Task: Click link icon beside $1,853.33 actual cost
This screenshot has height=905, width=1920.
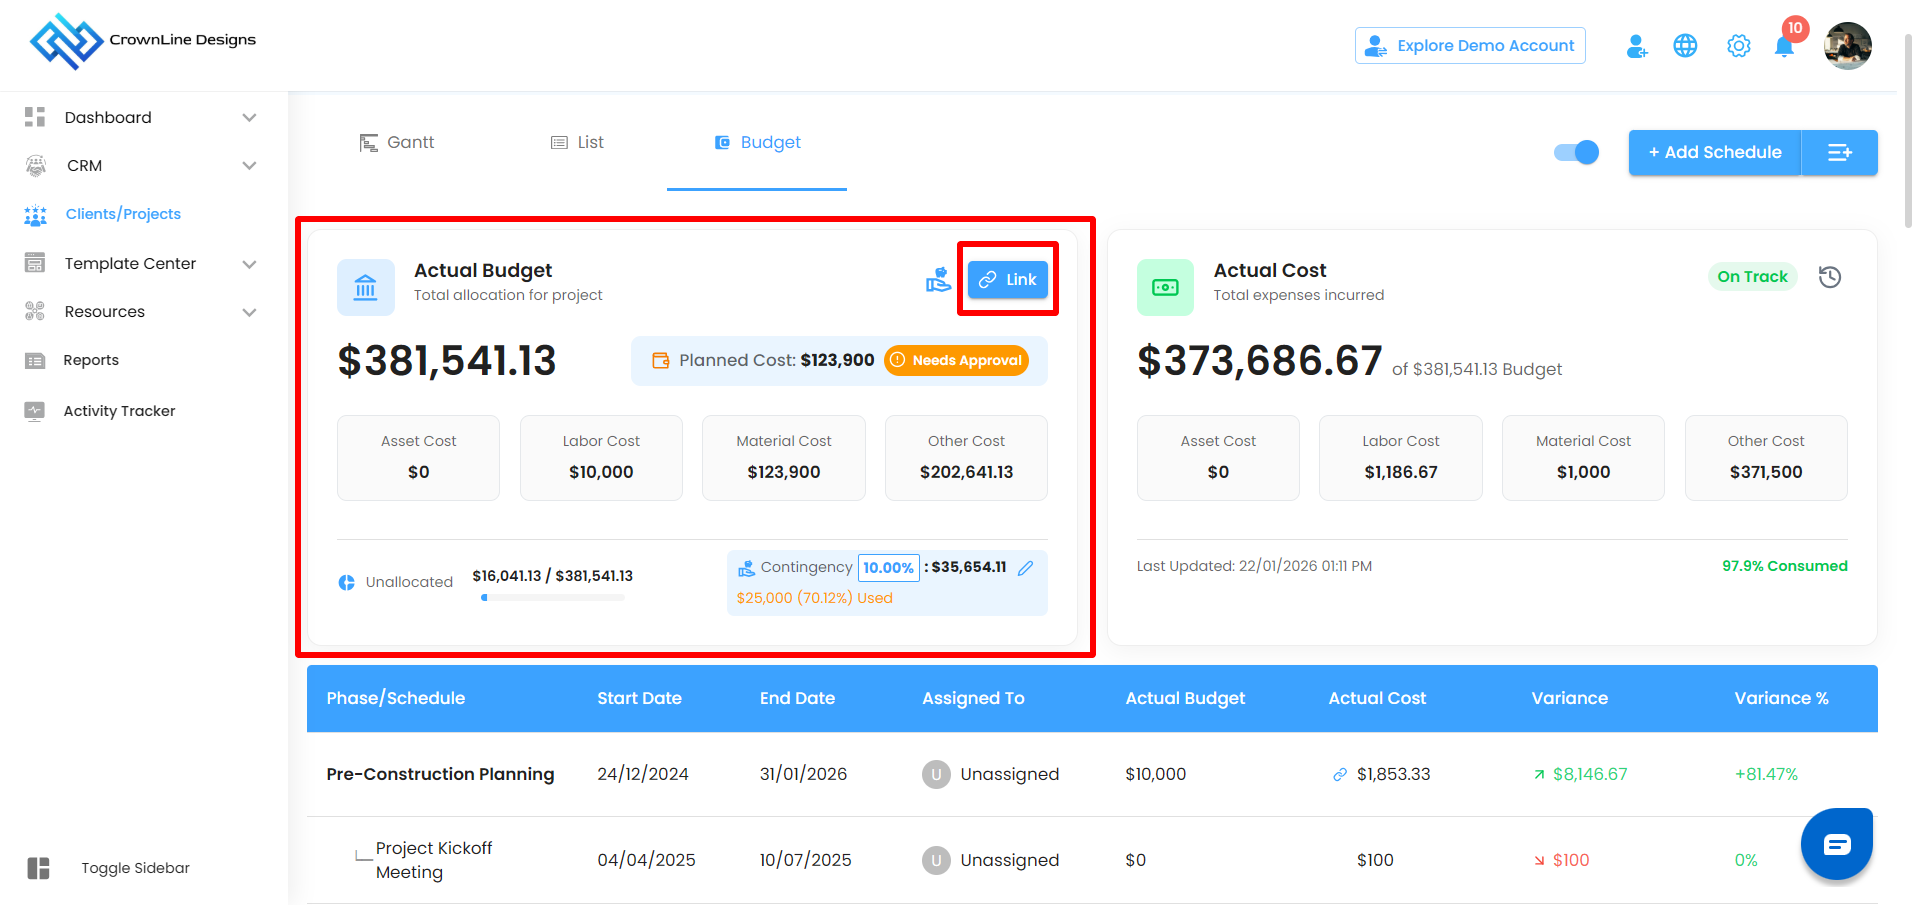Action: [1340, 774]
